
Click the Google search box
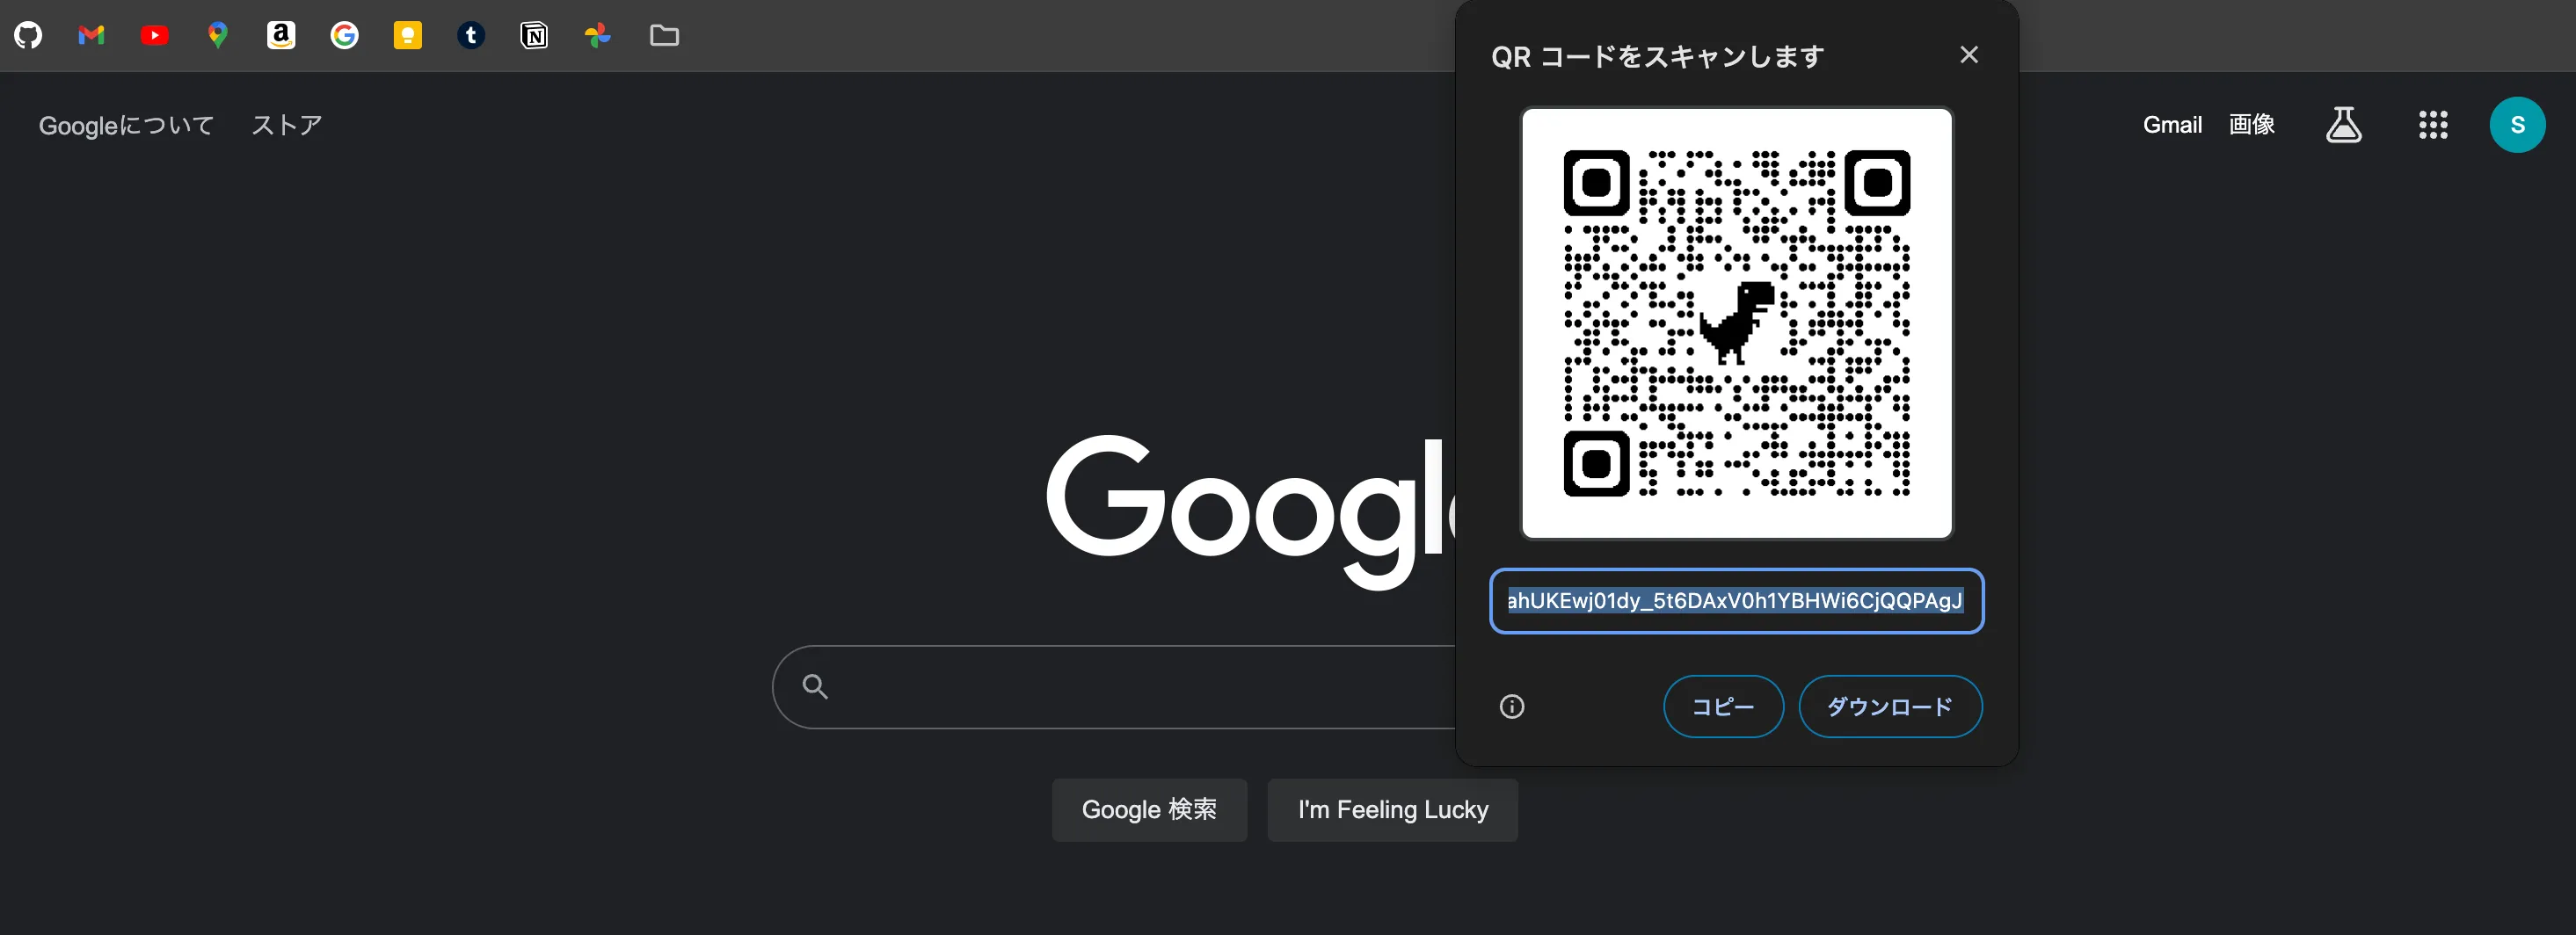[x=1114, y=687]
